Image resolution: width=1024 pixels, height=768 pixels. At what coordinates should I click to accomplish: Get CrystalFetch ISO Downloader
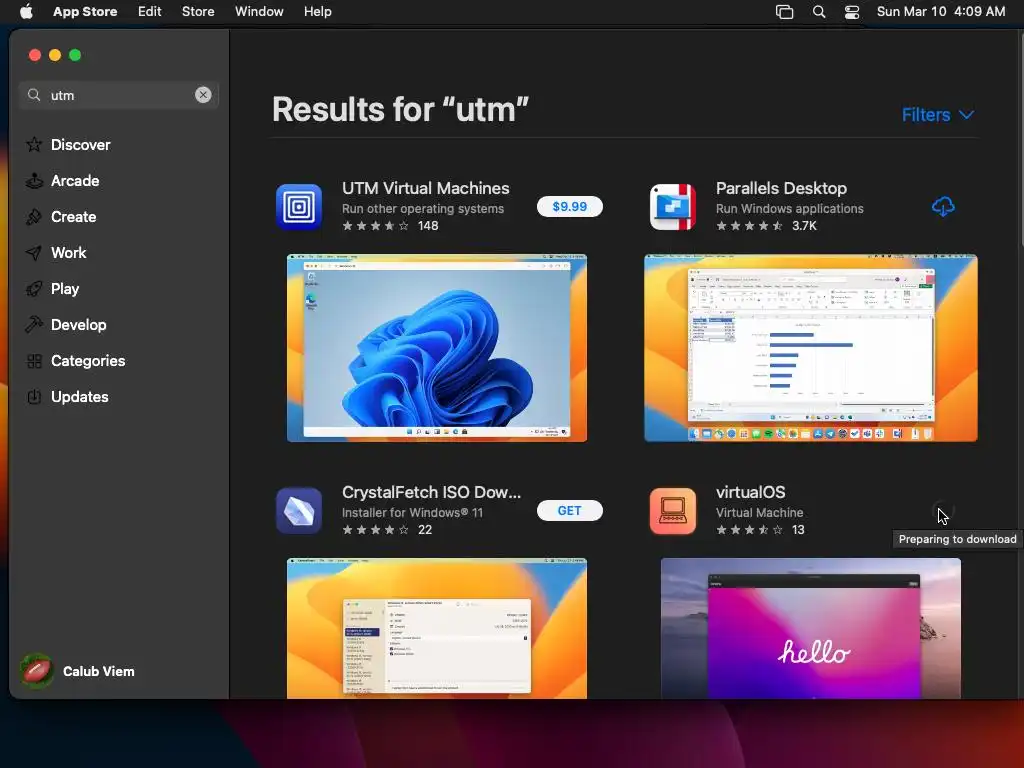[569, 511]
